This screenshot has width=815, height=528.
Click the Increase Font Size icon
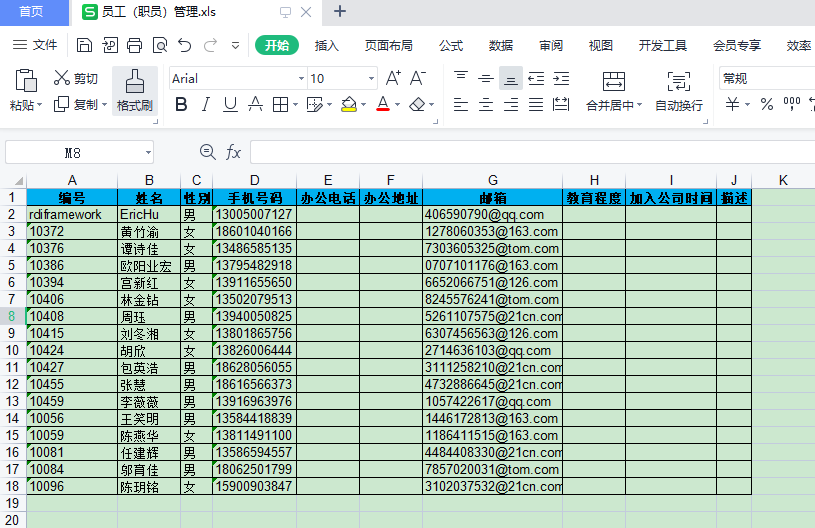coord(393,78)
